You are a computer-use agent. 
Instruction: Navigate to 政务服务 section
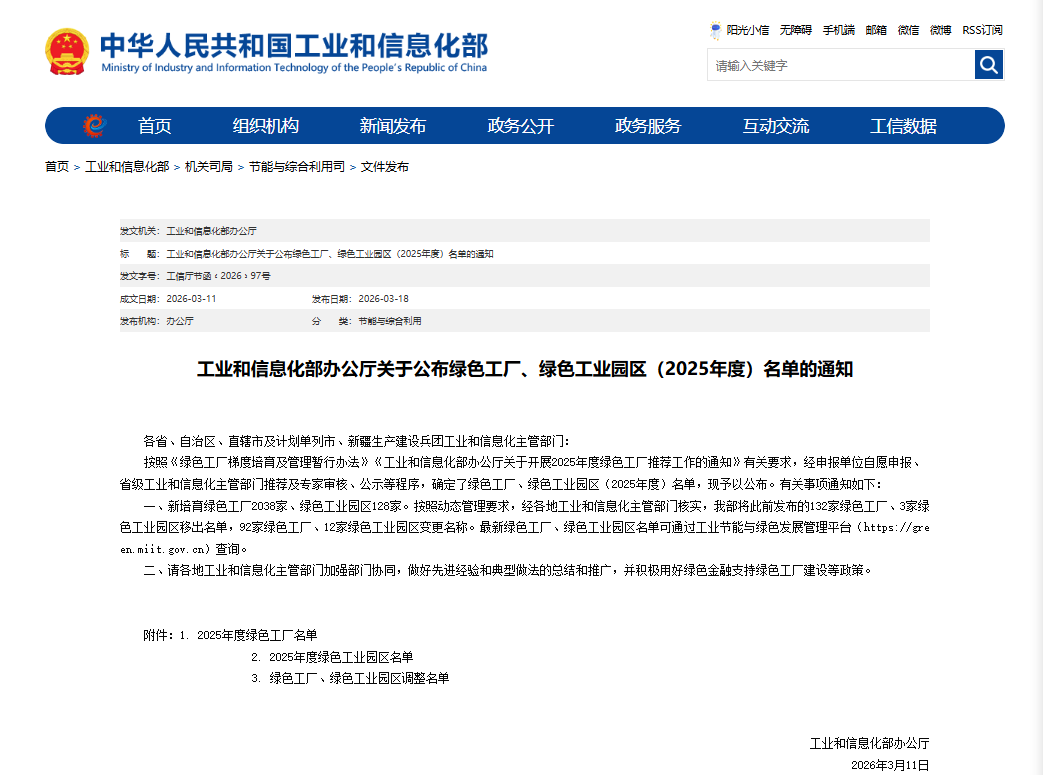pos(648,126)
